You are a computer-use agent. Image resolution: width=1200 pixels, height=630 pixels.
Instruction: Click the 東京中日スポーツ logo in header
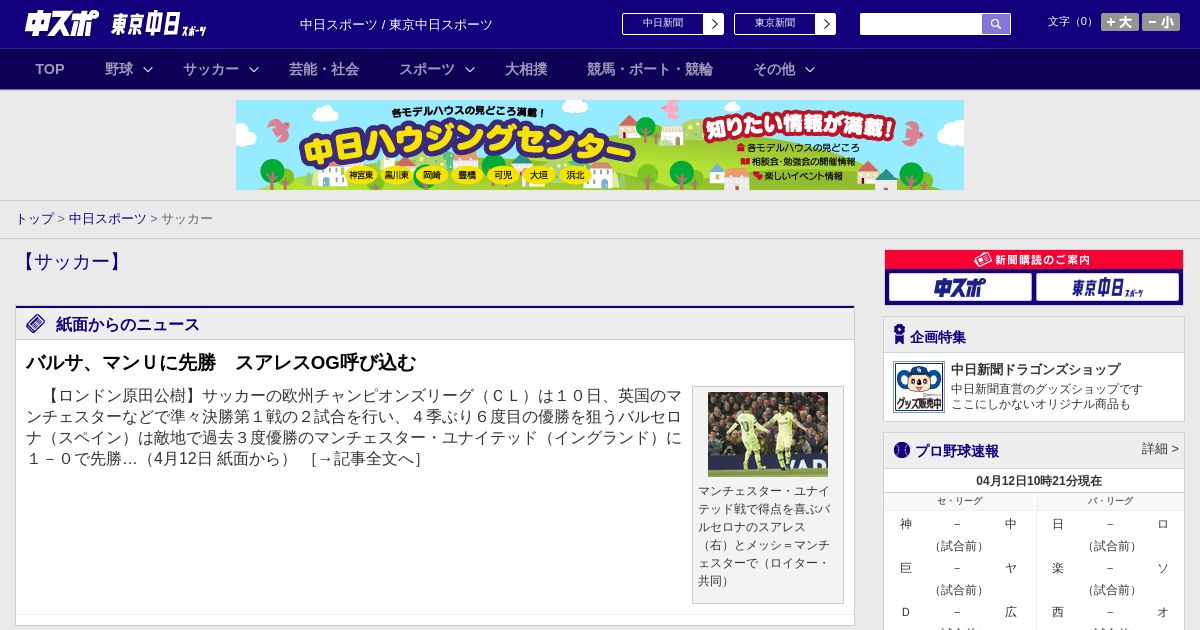tap(159, 24)
